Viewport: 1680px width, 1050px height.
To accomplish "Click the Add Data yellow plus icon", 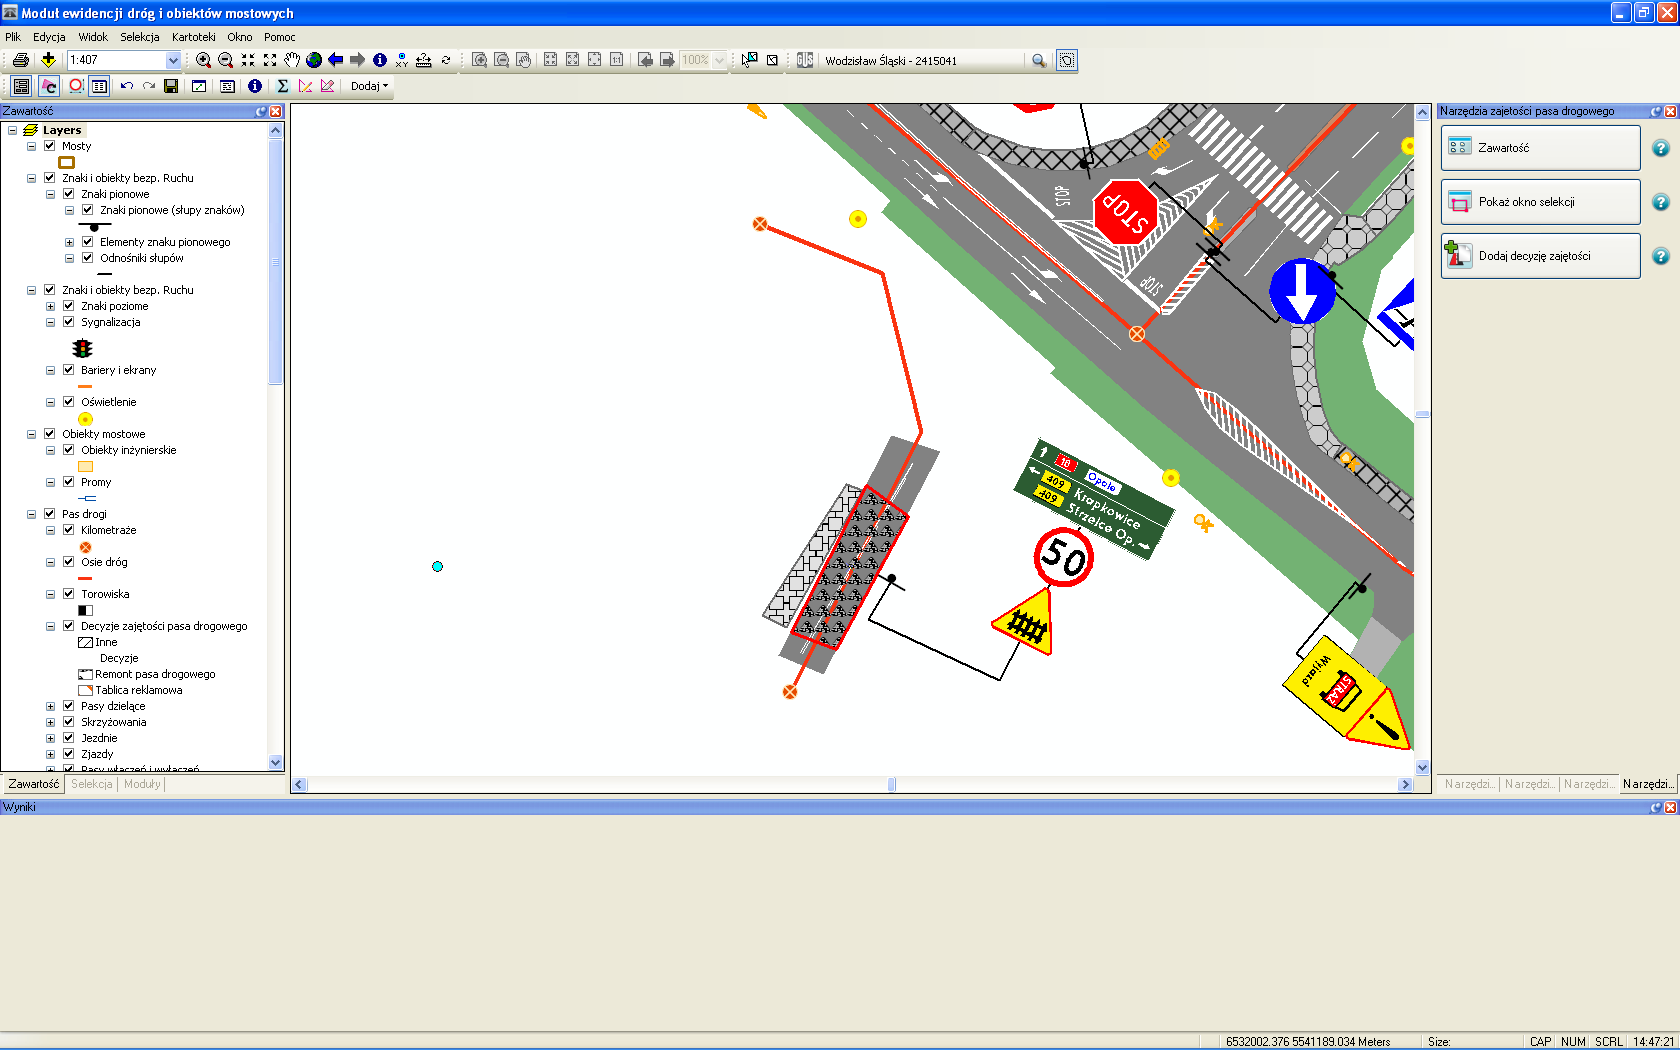I will click(47, 60).
